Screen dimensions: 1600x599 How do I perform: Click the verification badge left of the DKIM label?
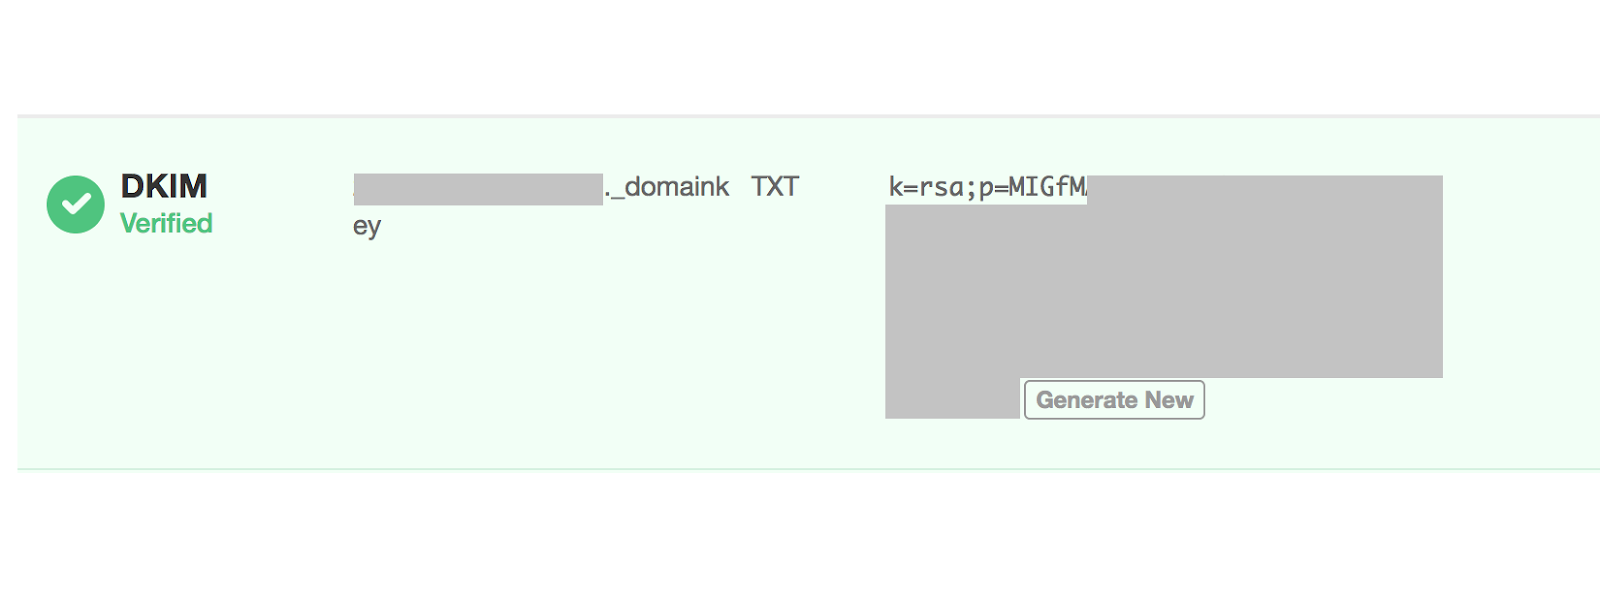tap(74, 203)
